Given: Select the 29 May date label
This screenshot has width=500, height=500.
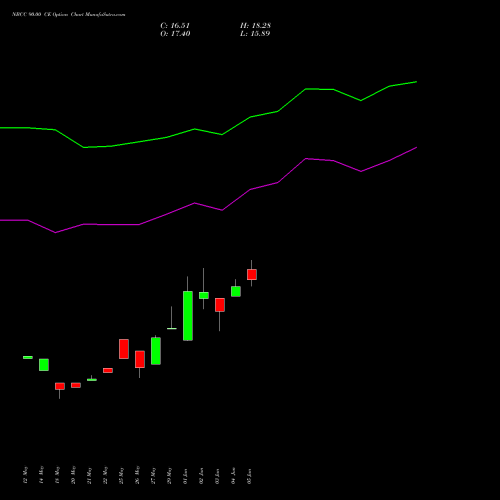Looking at the screenshot, I should point(169,475).
